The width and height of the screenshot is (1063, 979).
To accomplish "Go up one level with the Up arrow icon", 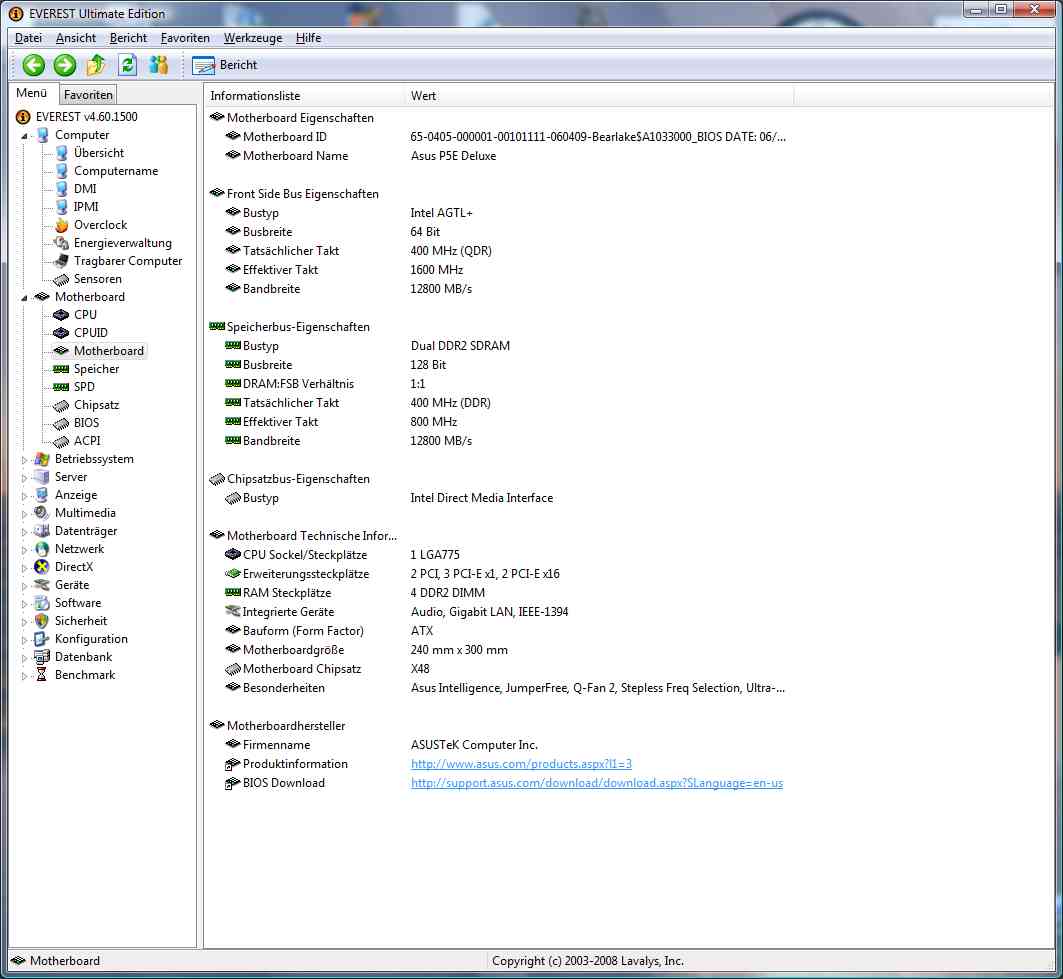I will (96, 65).
